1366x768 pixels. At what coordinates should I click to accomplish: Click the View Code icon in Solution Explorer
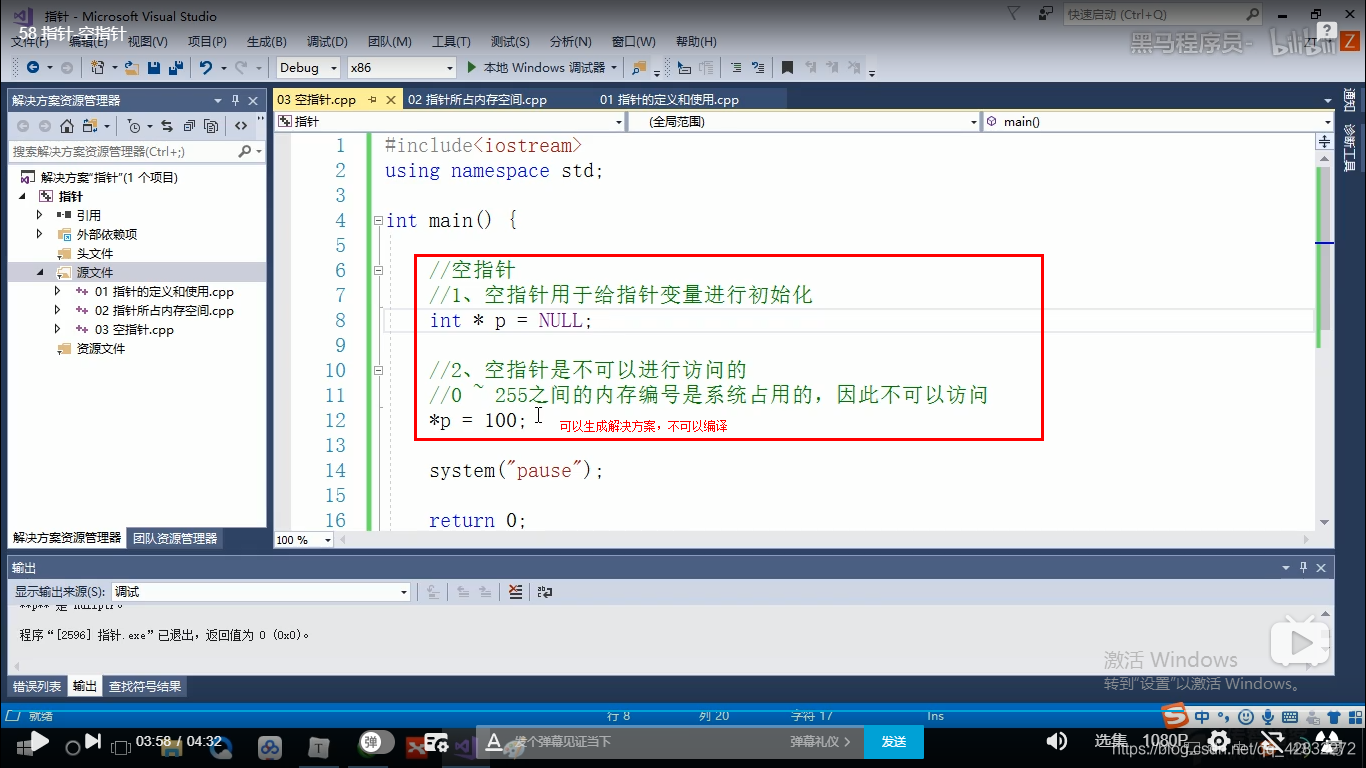click(x=241, y=126)
